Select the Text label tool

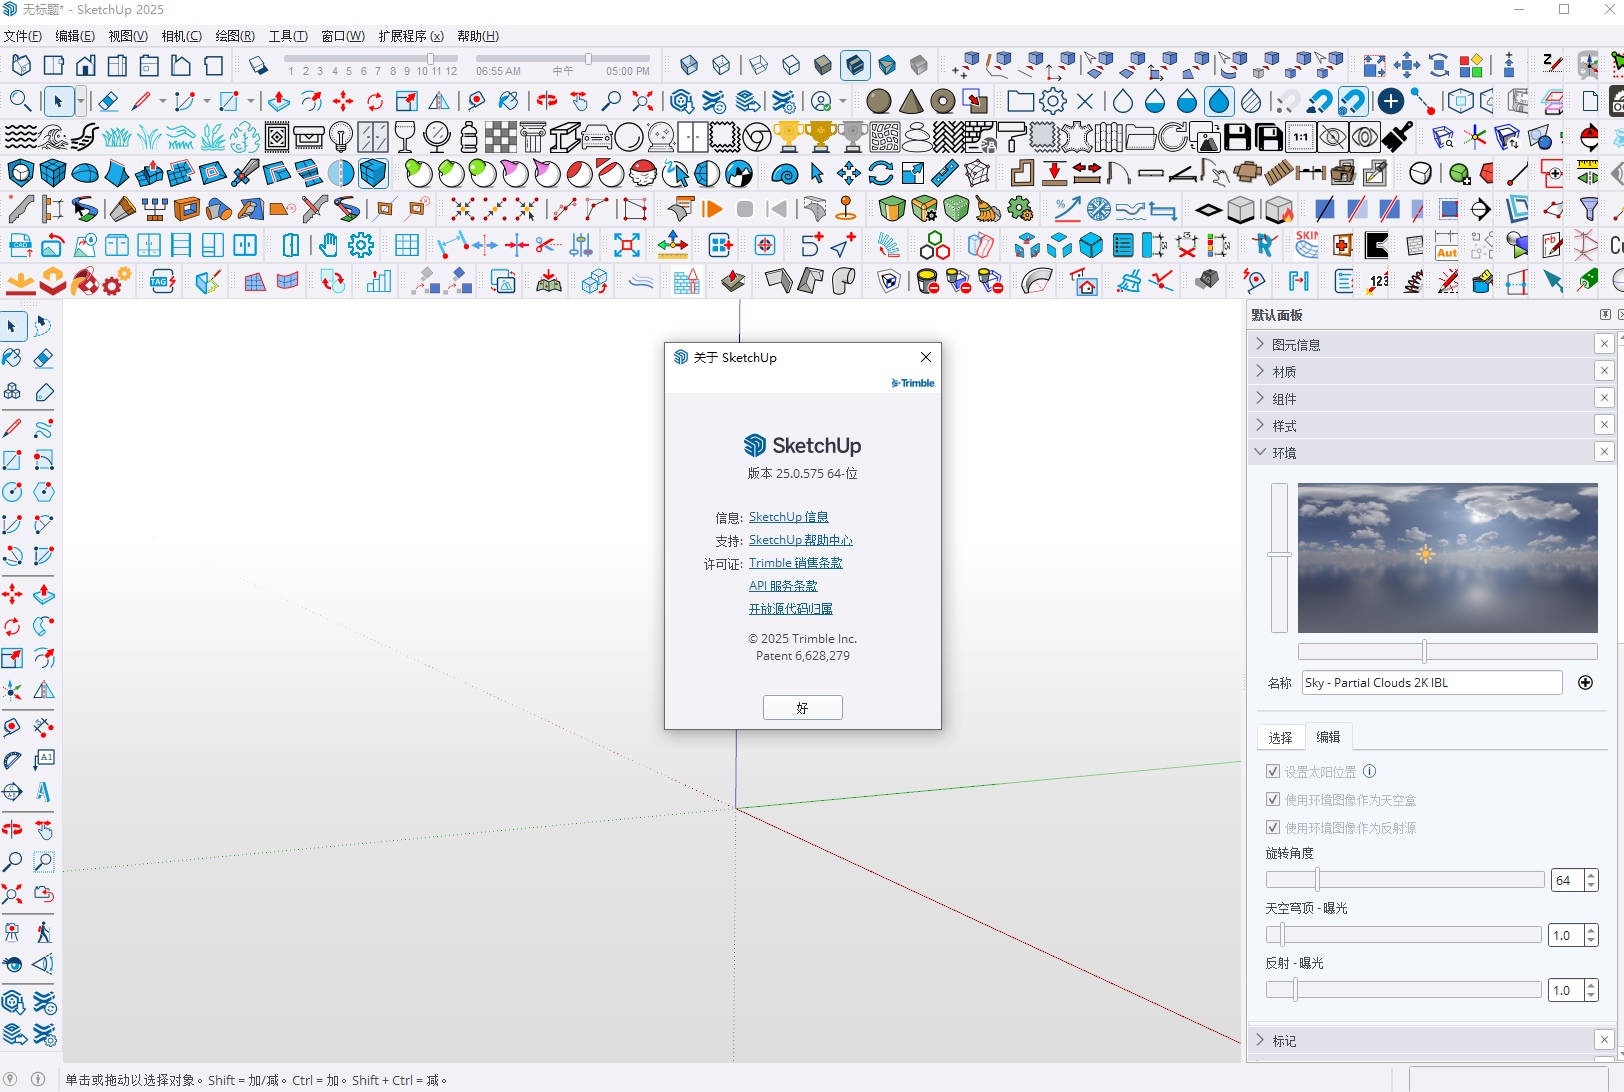pyautogui.click(x=43, y=760)
